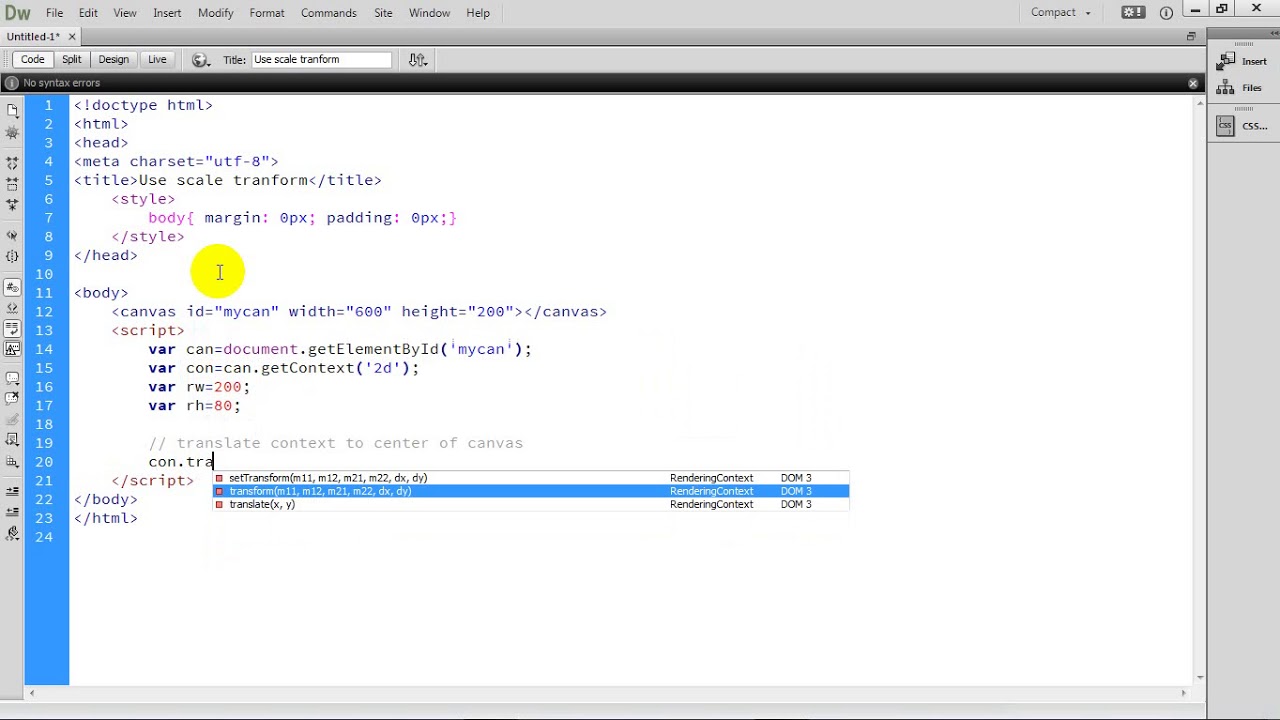Open the Insert menu
The image size is (1280, 720).
point(167,13)
